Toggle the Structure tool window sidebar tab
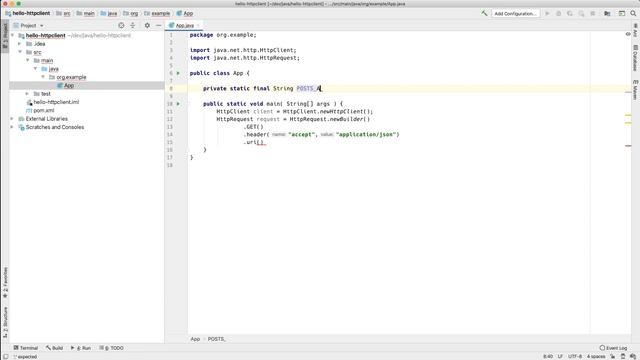 pyautogui.click(x=5, y=322)
